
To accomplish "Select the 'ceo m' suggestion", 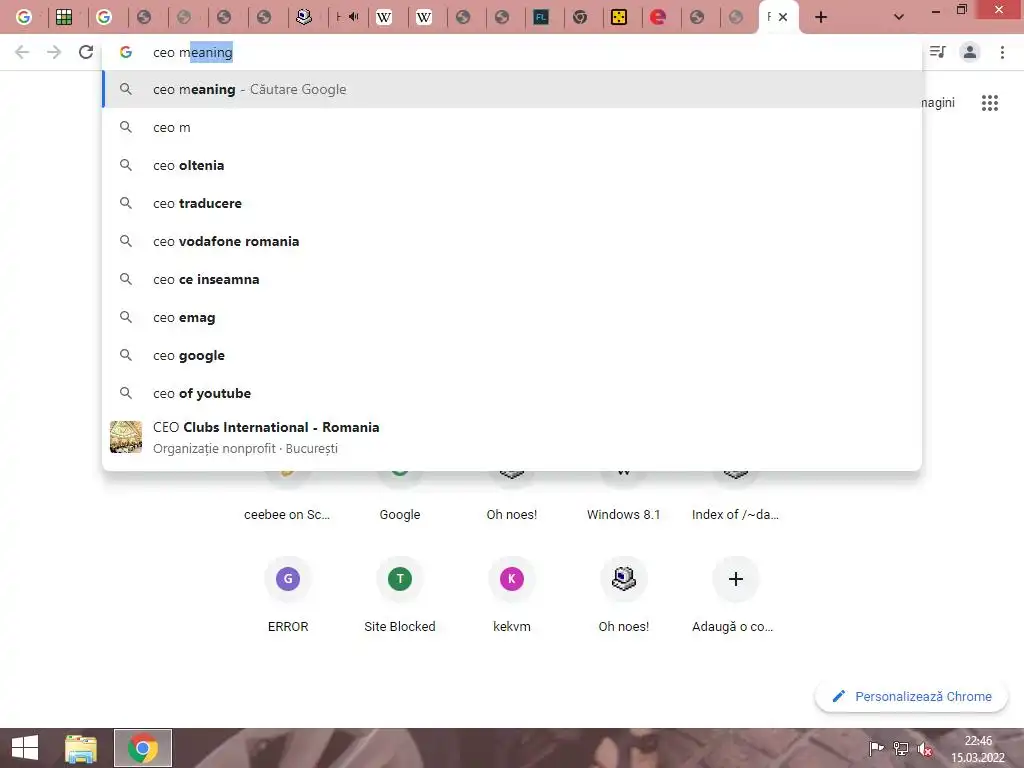I will (512, 127).
